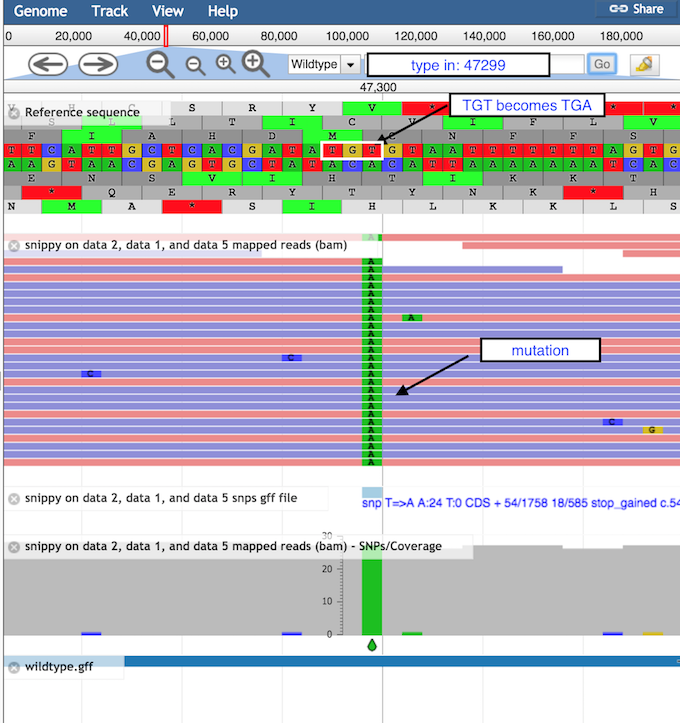Screen dimensions: 680x723
Task: Click the green SNP droplet marker
Action: pos(372,645)
